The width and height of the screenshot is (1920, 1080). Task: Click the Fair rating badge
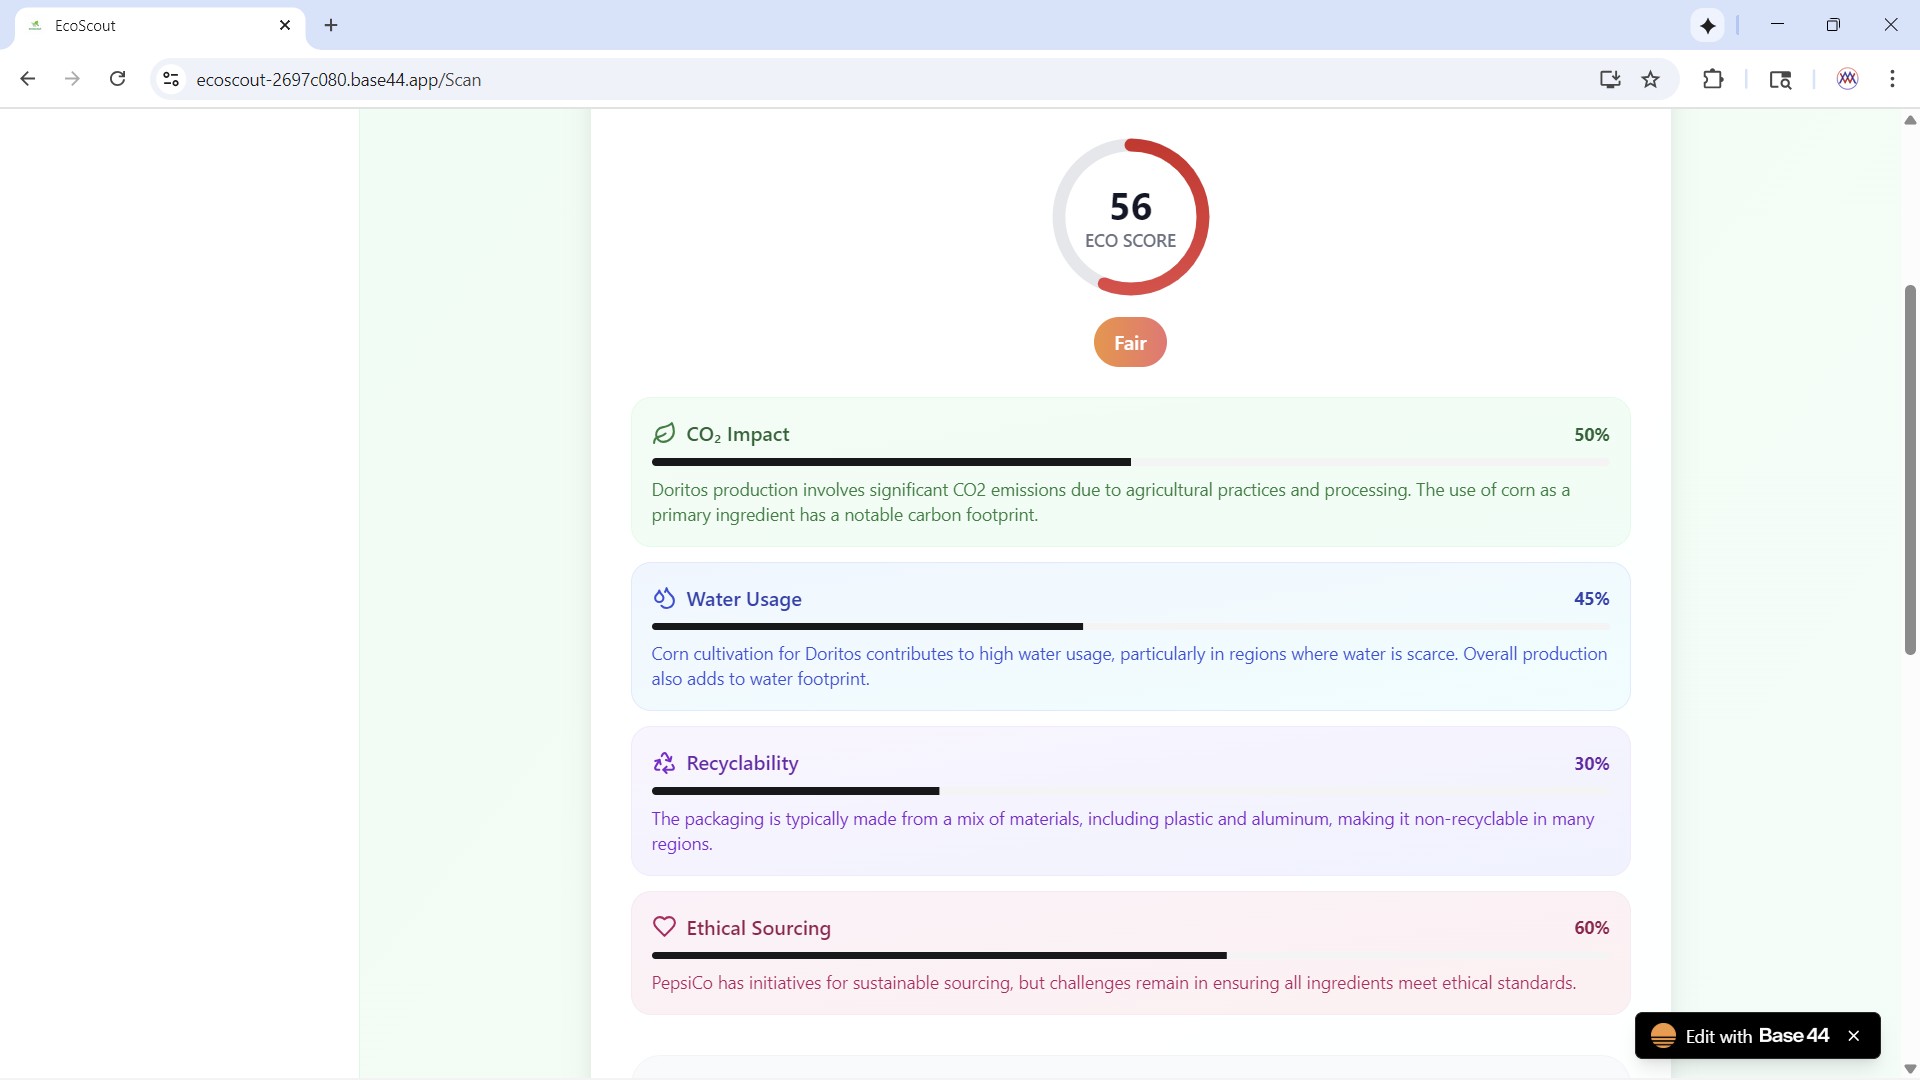click(x=1130, y=343)
